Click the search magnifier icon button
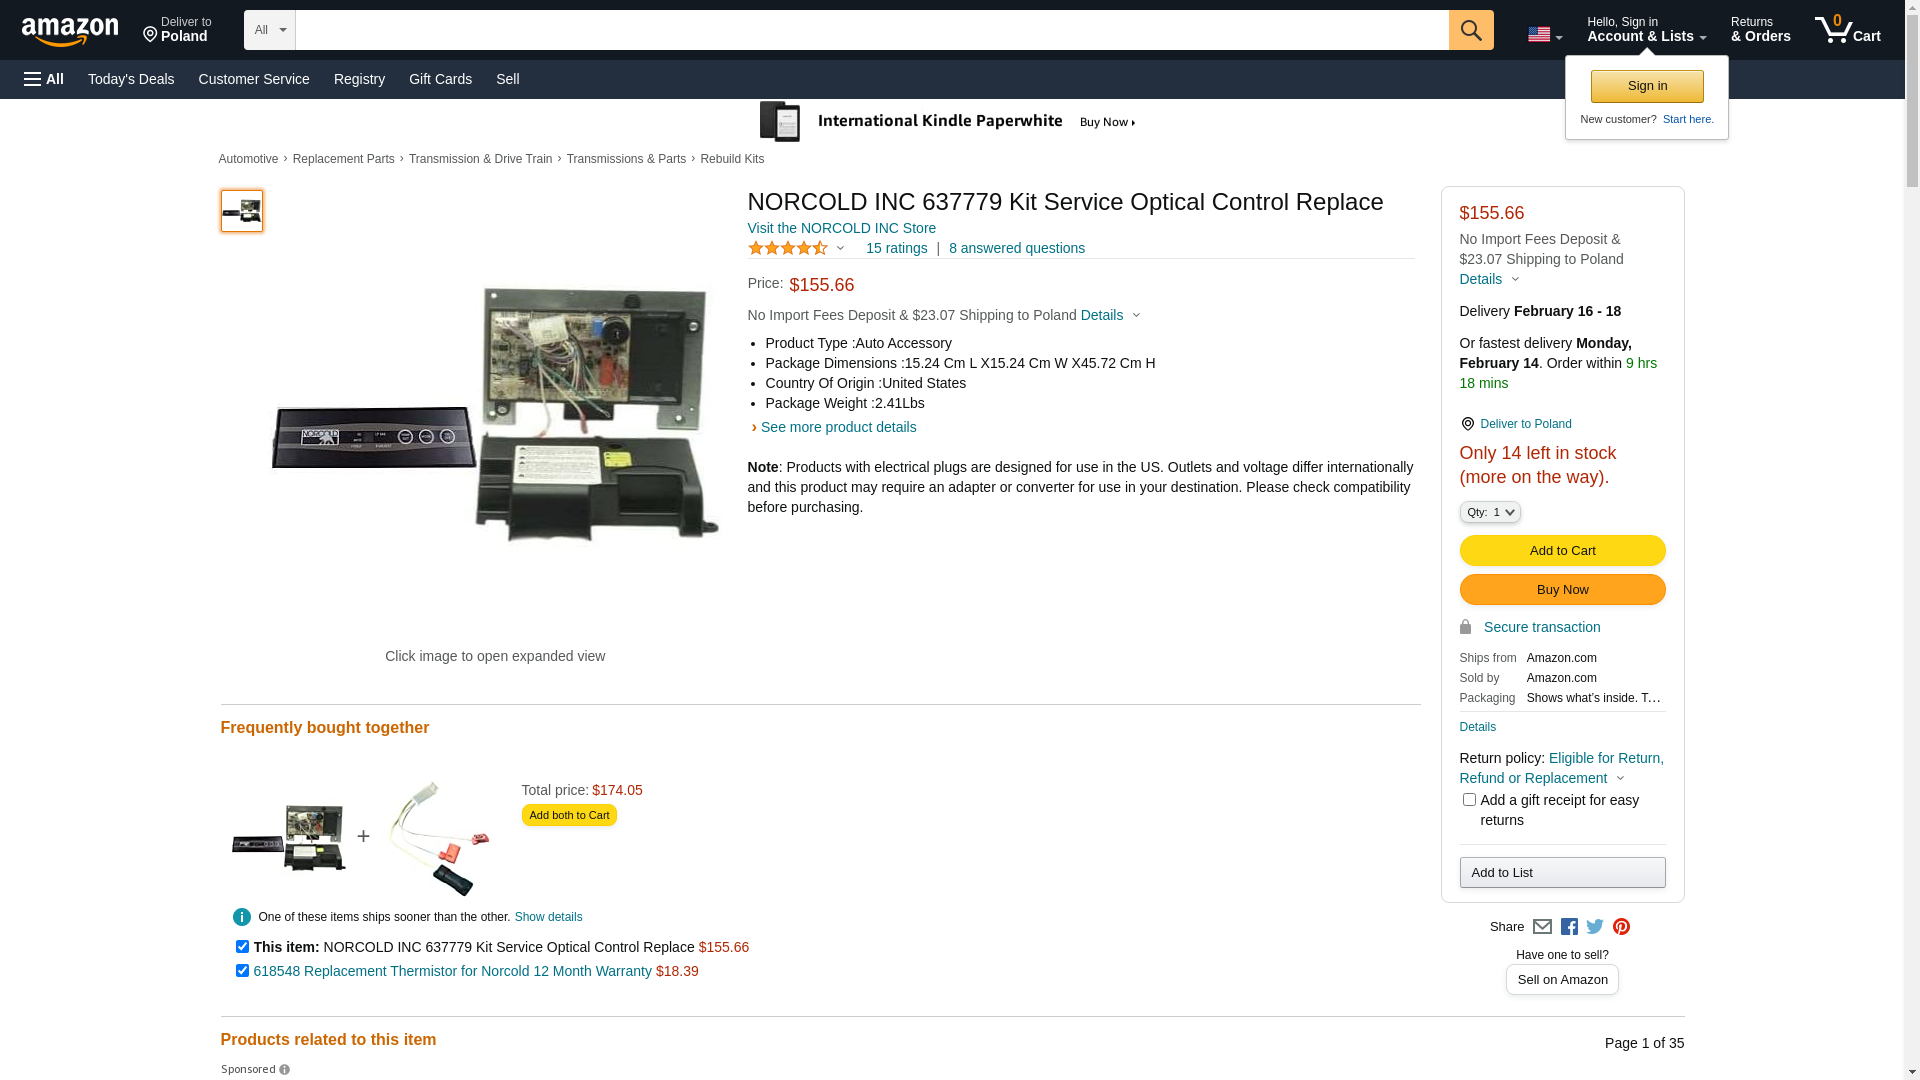Viewport: 1920px width, 1080px height. pos(1470,30)
